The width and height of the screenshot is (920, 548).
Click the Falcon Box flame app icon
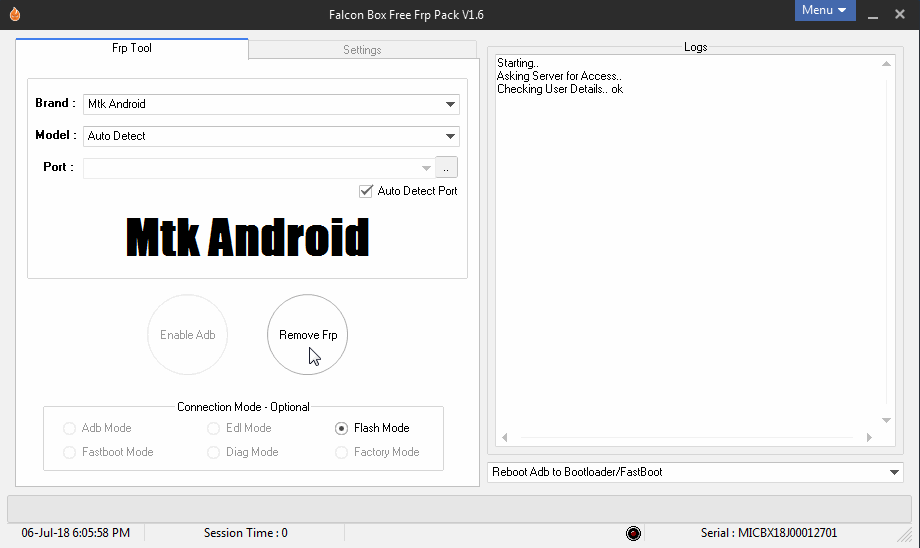15,14
